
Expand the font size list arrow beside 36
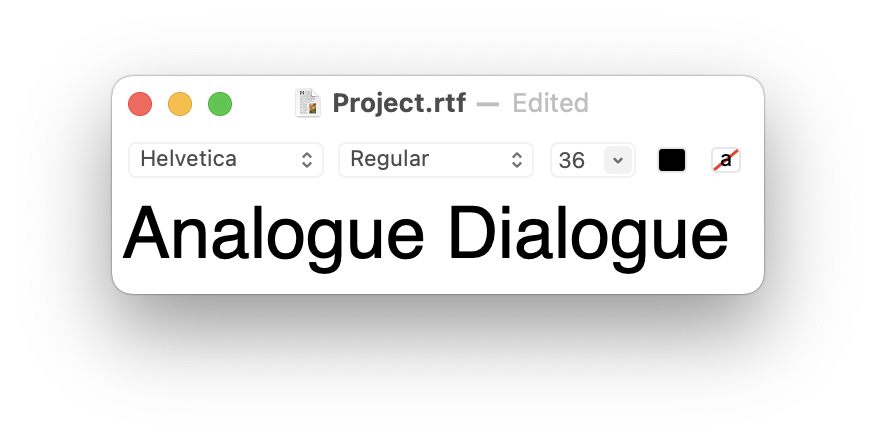(x=618, y=160)
